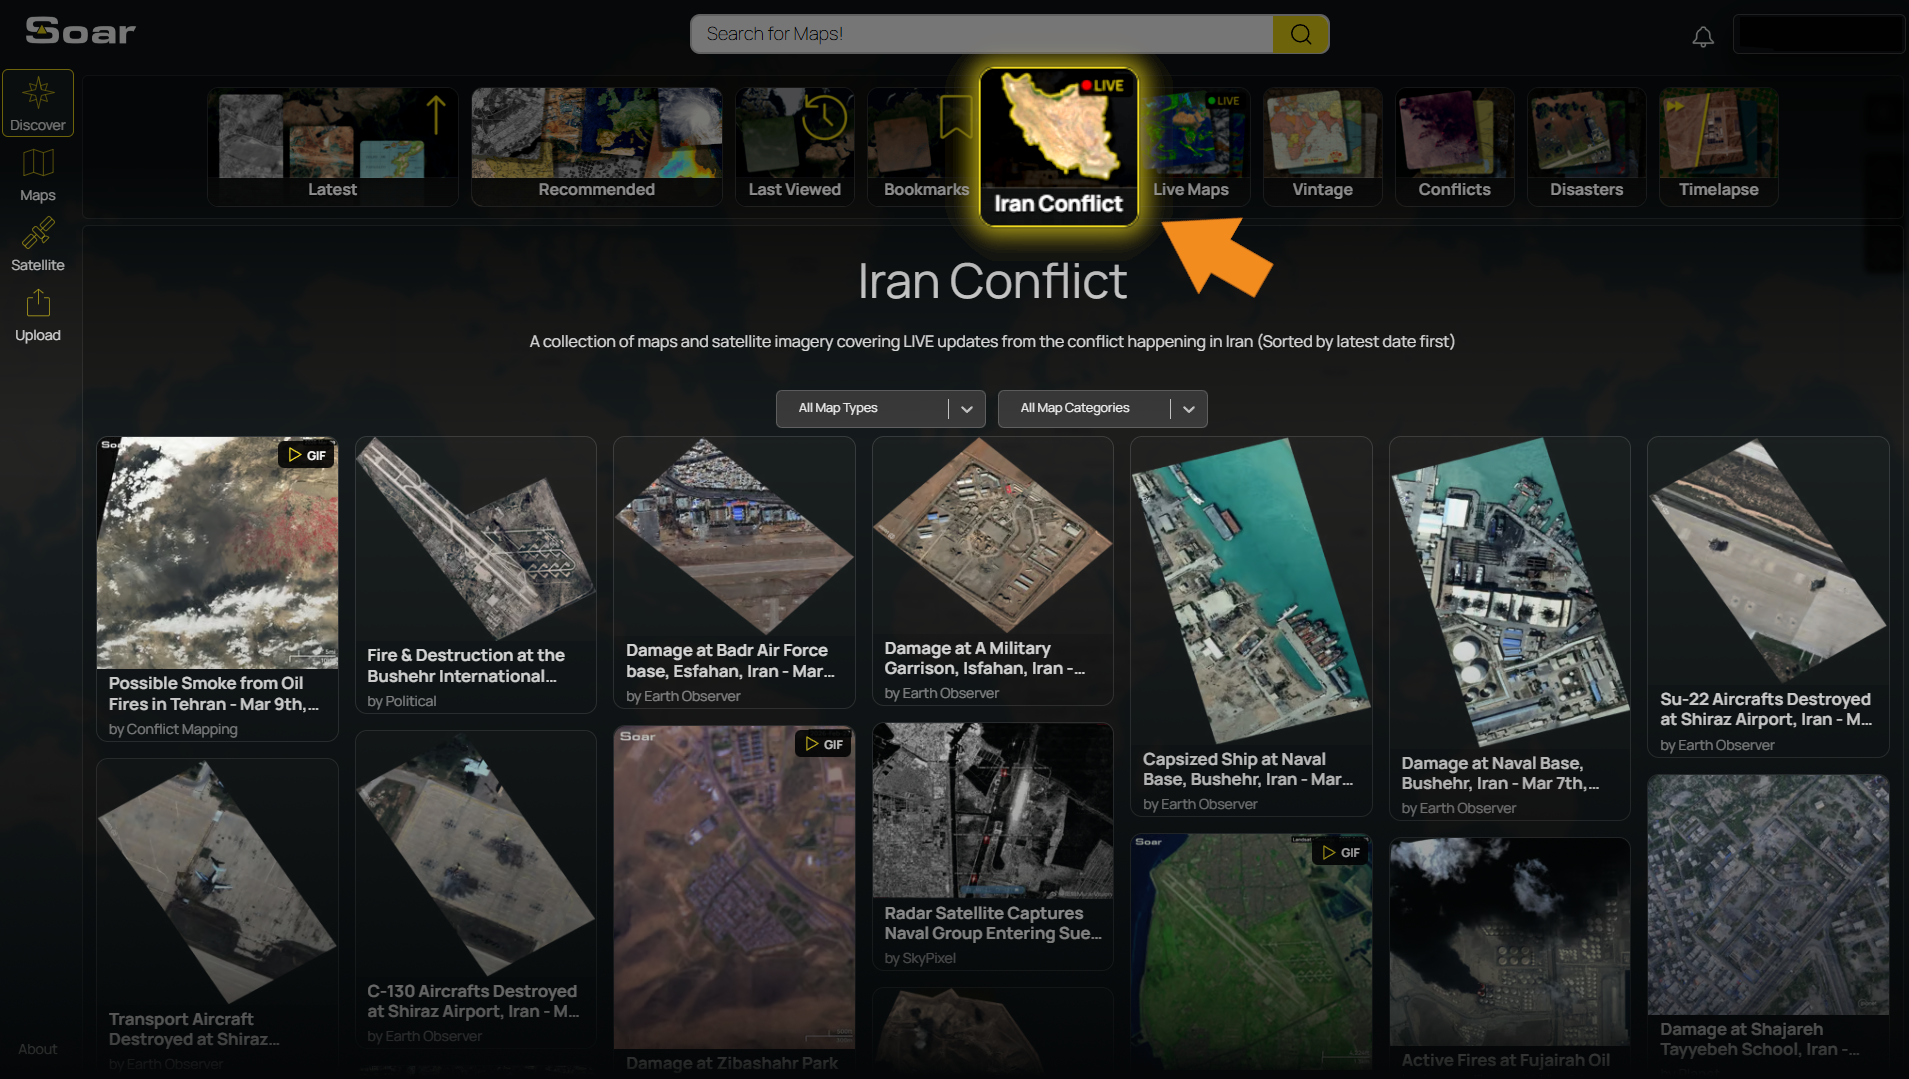Focus the Search for Maps field
Viewport: 1909px width, 1079px height.
coord(982,34)
